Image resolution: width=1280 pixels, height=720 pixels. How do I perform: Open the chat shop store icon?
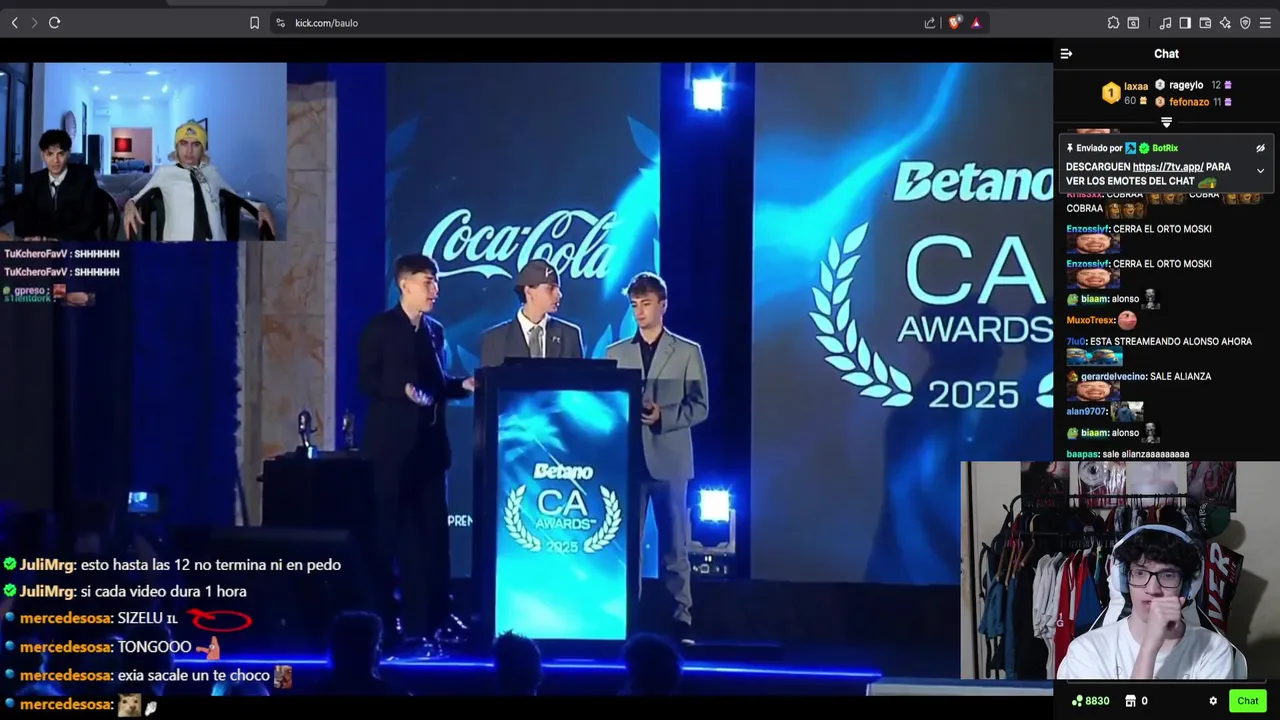pos(1130,701)
